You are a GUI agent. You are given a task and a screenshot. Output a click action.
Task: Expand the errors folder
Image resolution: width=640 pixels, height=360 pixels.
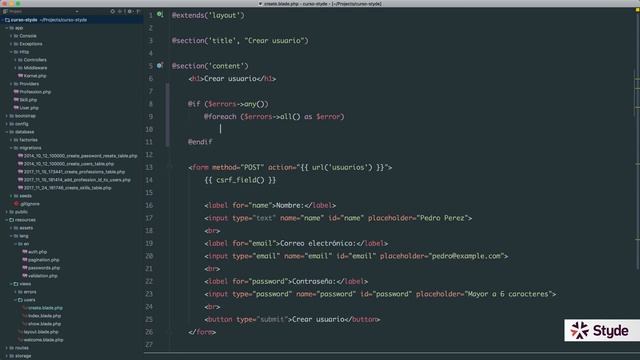[16, 292]
